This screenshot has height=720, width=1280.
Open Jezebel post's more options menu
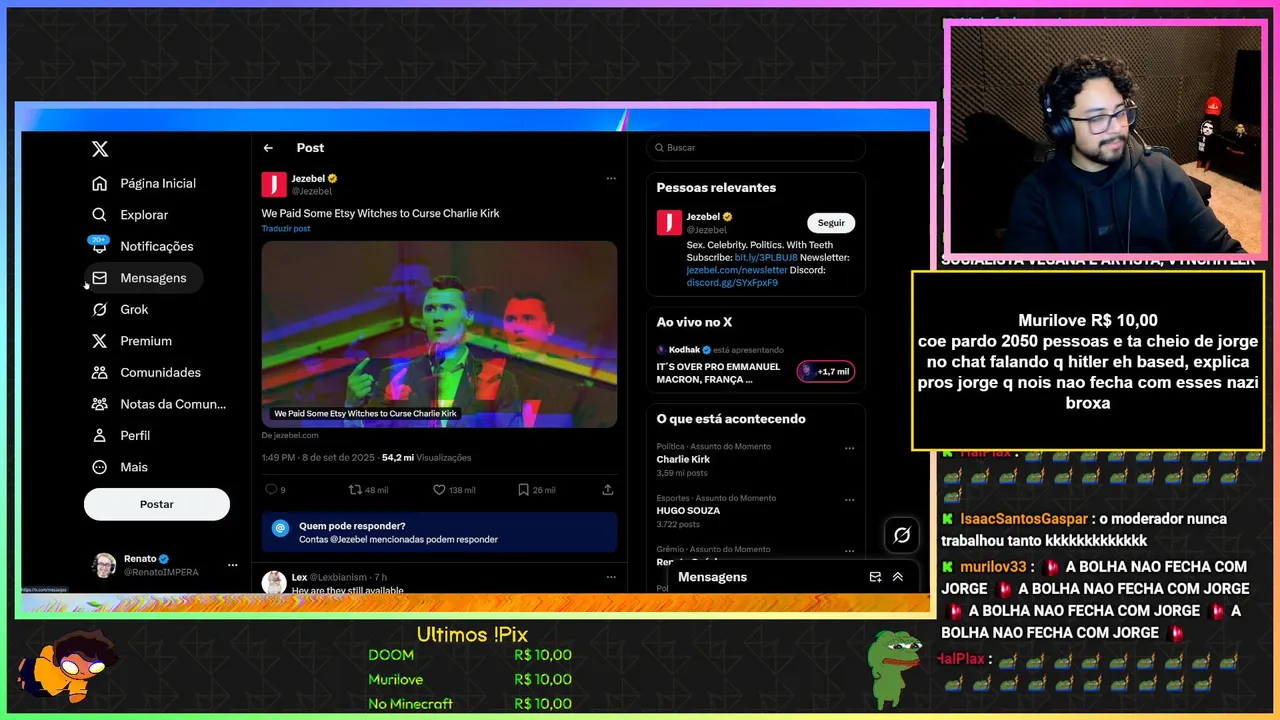pyautogui.click(x=611, y=178)
